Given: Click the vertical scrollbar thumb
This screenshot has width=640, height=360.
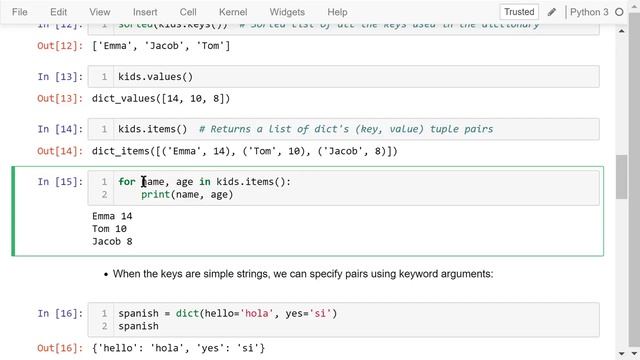Looking at the screenshot, I should [x=621, y=177].
